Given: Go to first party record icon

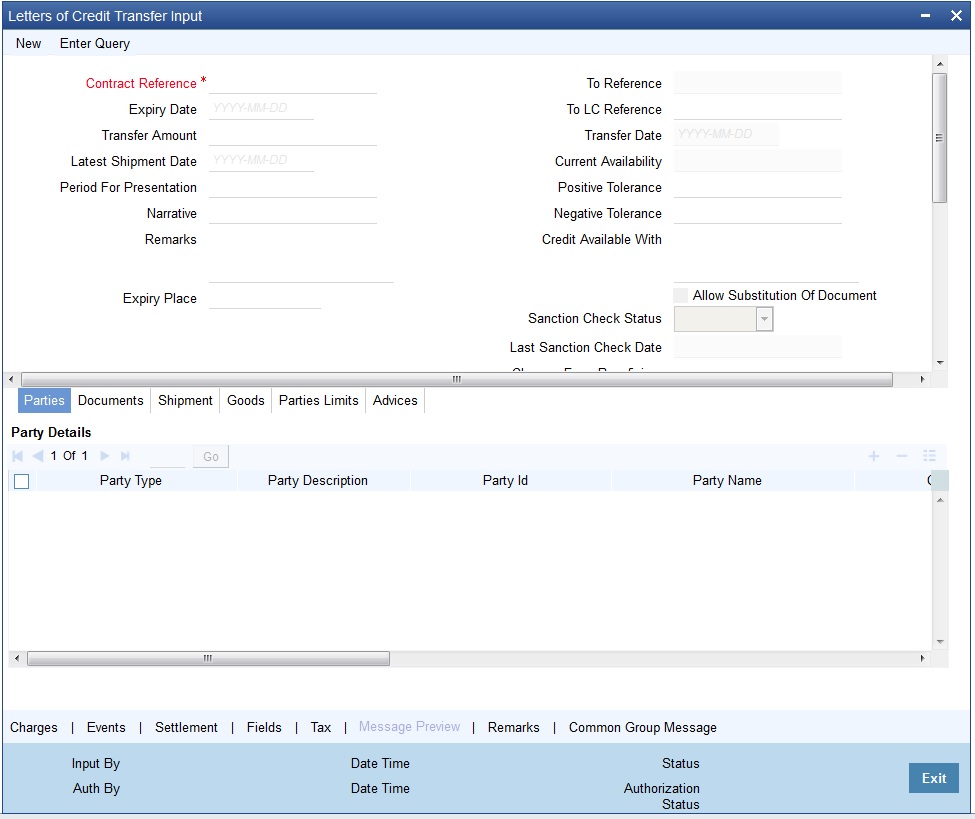Looking at the screenshot, I should coord(17,456).
